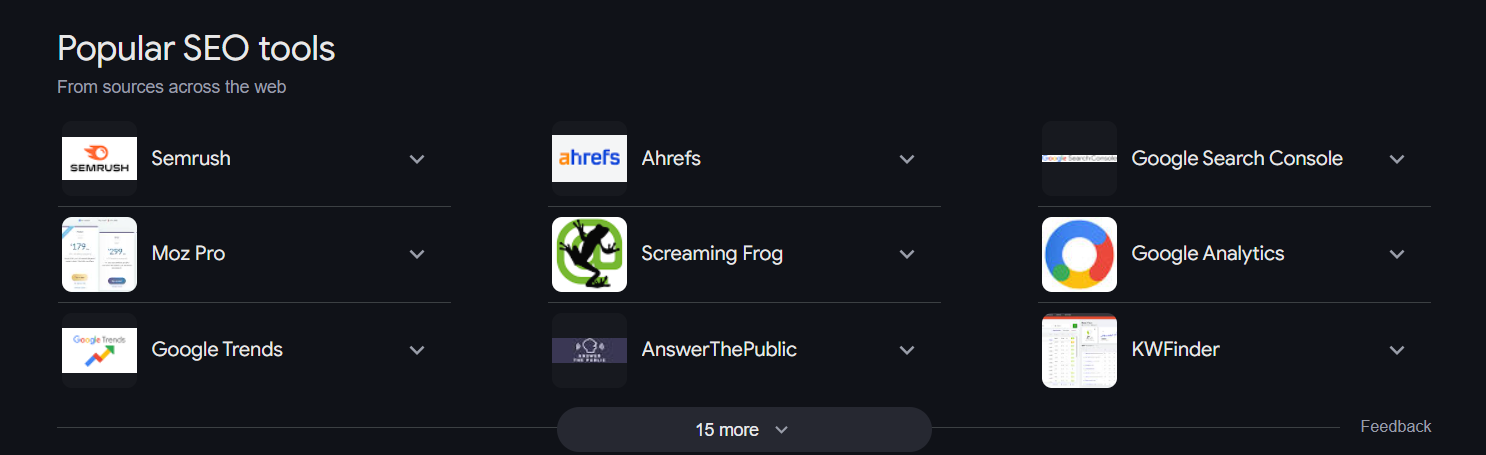Expand the Screaming Frog chevron

[907, 254]
